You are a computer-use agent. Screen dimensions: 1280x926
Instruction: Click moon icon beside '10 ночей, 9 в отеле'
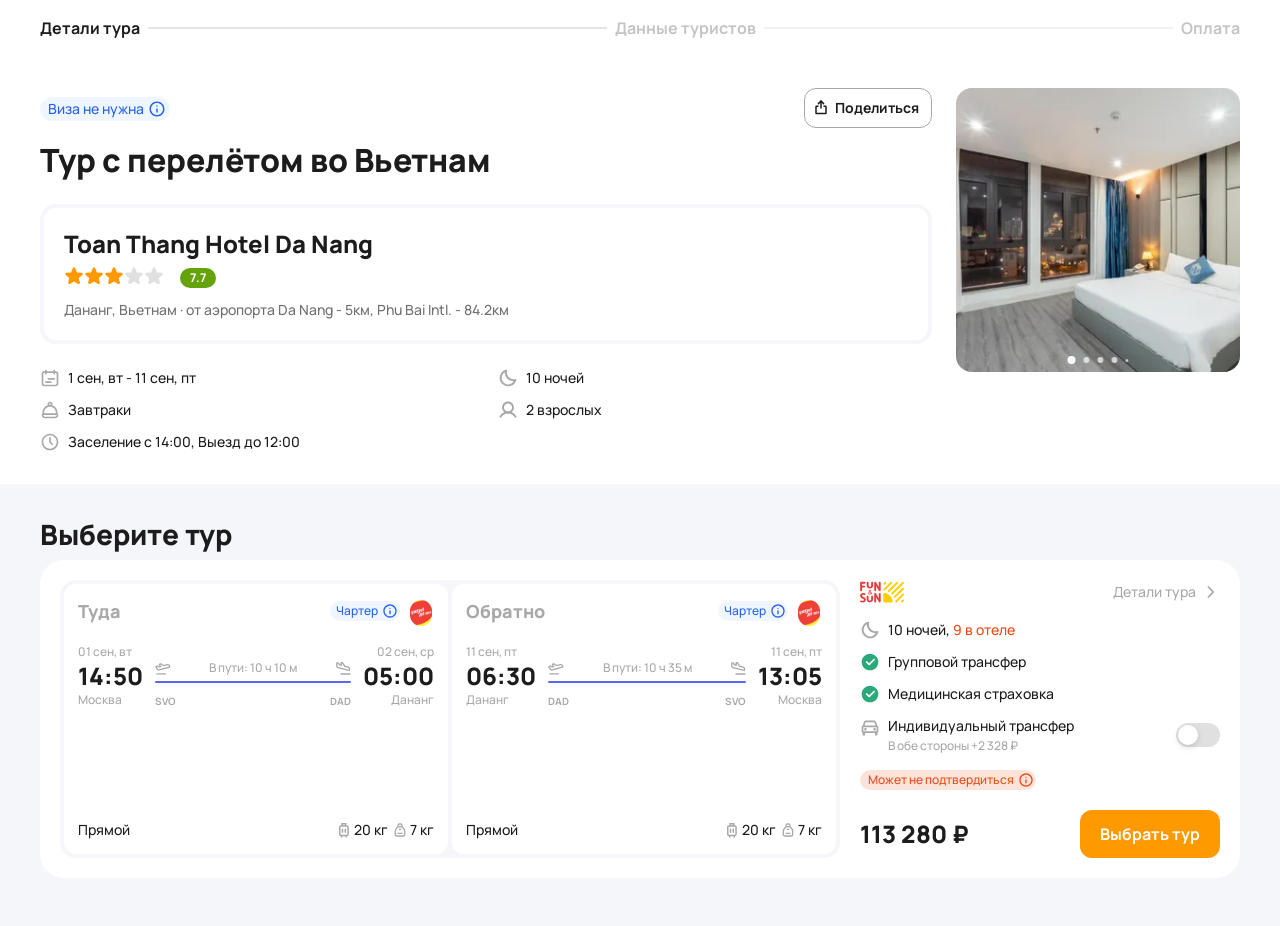(870, 630)
